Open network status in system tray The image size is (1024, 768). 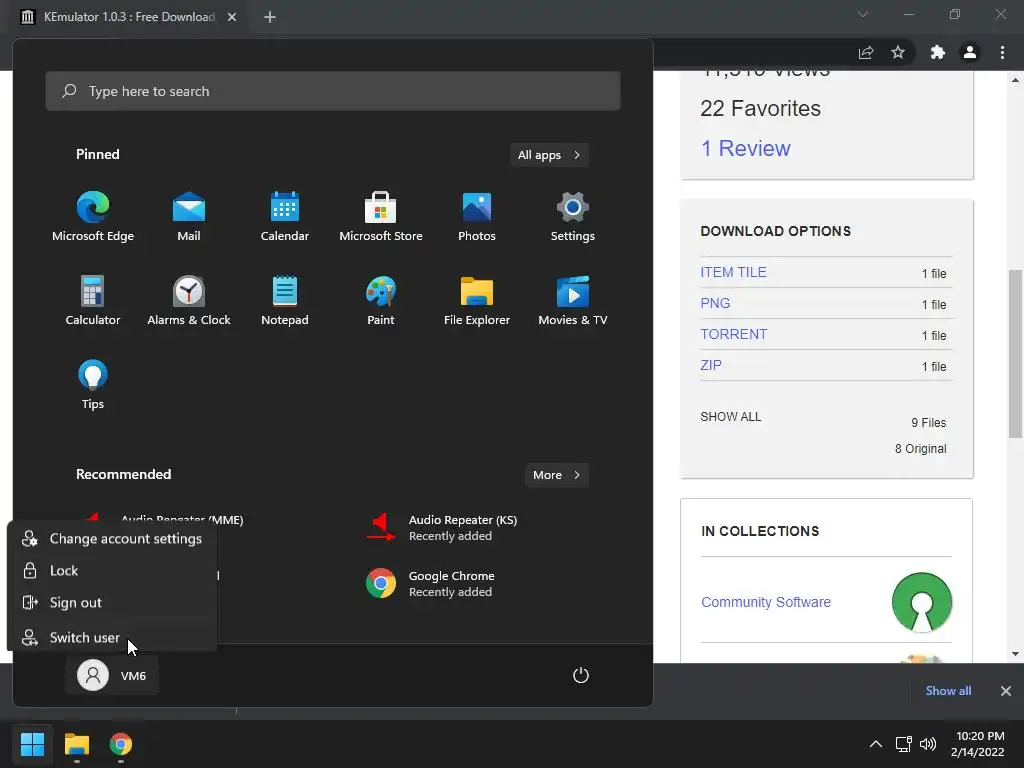point(903,744)
